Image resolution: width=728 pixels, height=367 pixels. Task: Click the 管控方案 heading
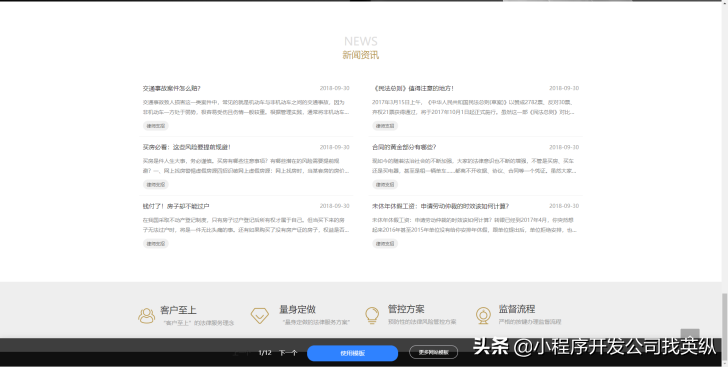pos(406,309)
